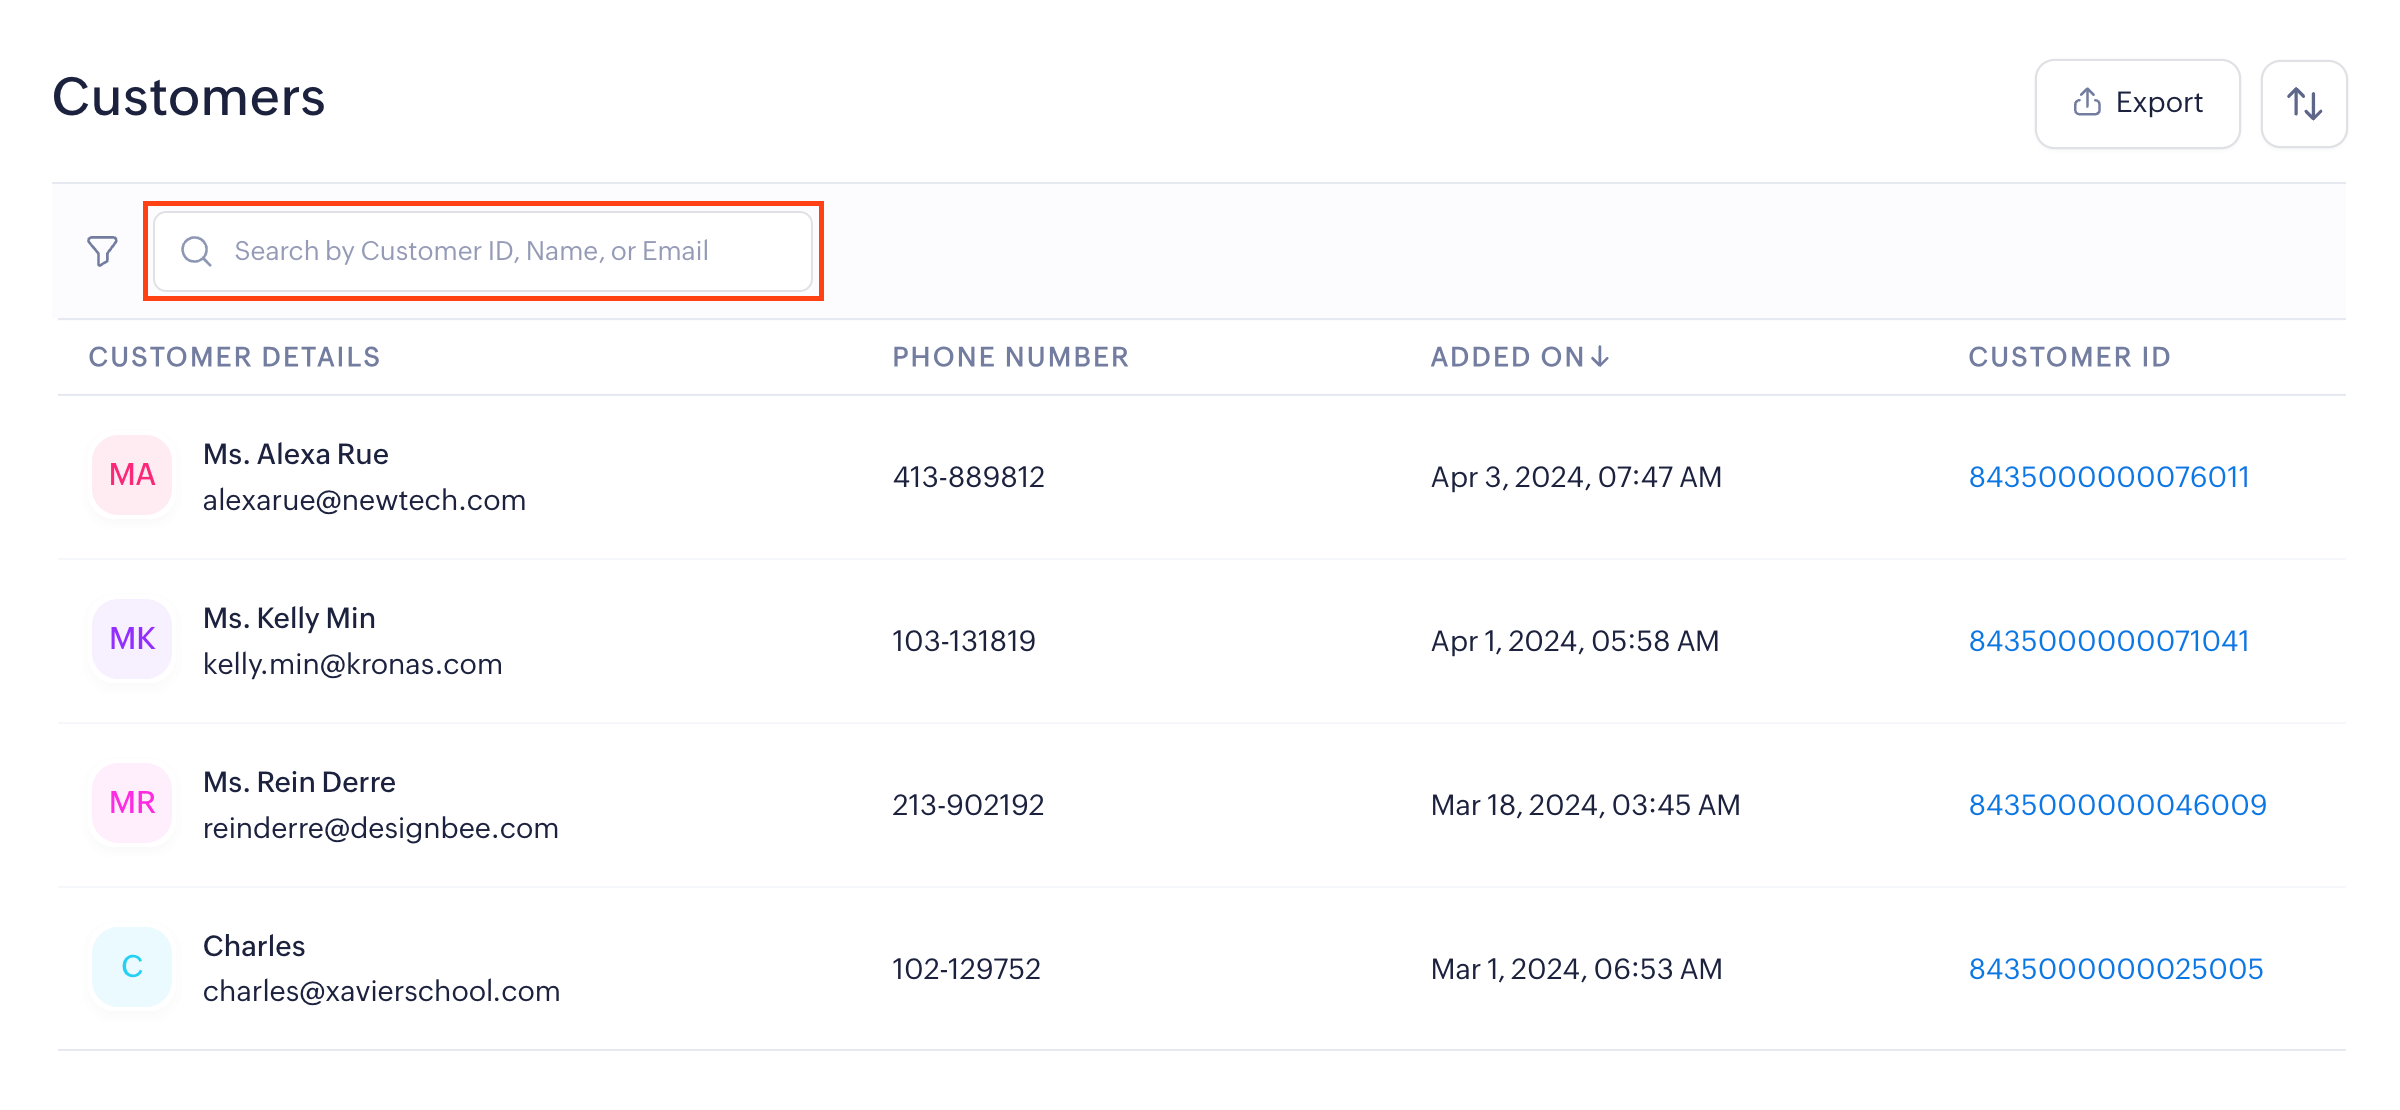Click the Phone Number column header
Image resolution: width=2400 pixels, height=1110 pixels.
tap(1010, 357)
